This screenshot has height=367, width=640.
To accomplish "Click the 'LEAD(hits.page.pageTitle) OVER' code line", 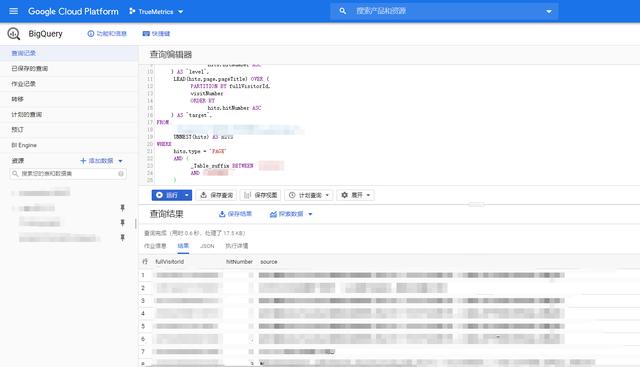I will point(221,79).
